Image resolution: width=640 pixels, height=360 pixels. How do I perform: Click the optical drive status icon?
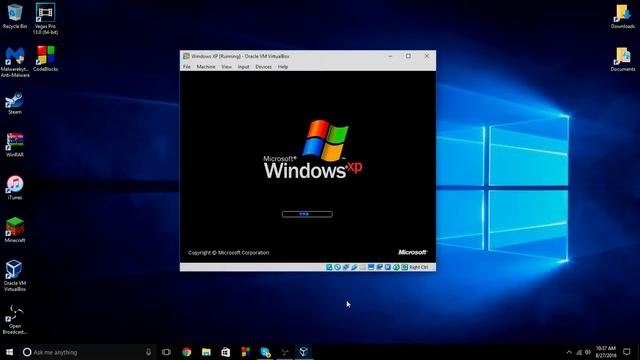point(338,267)
